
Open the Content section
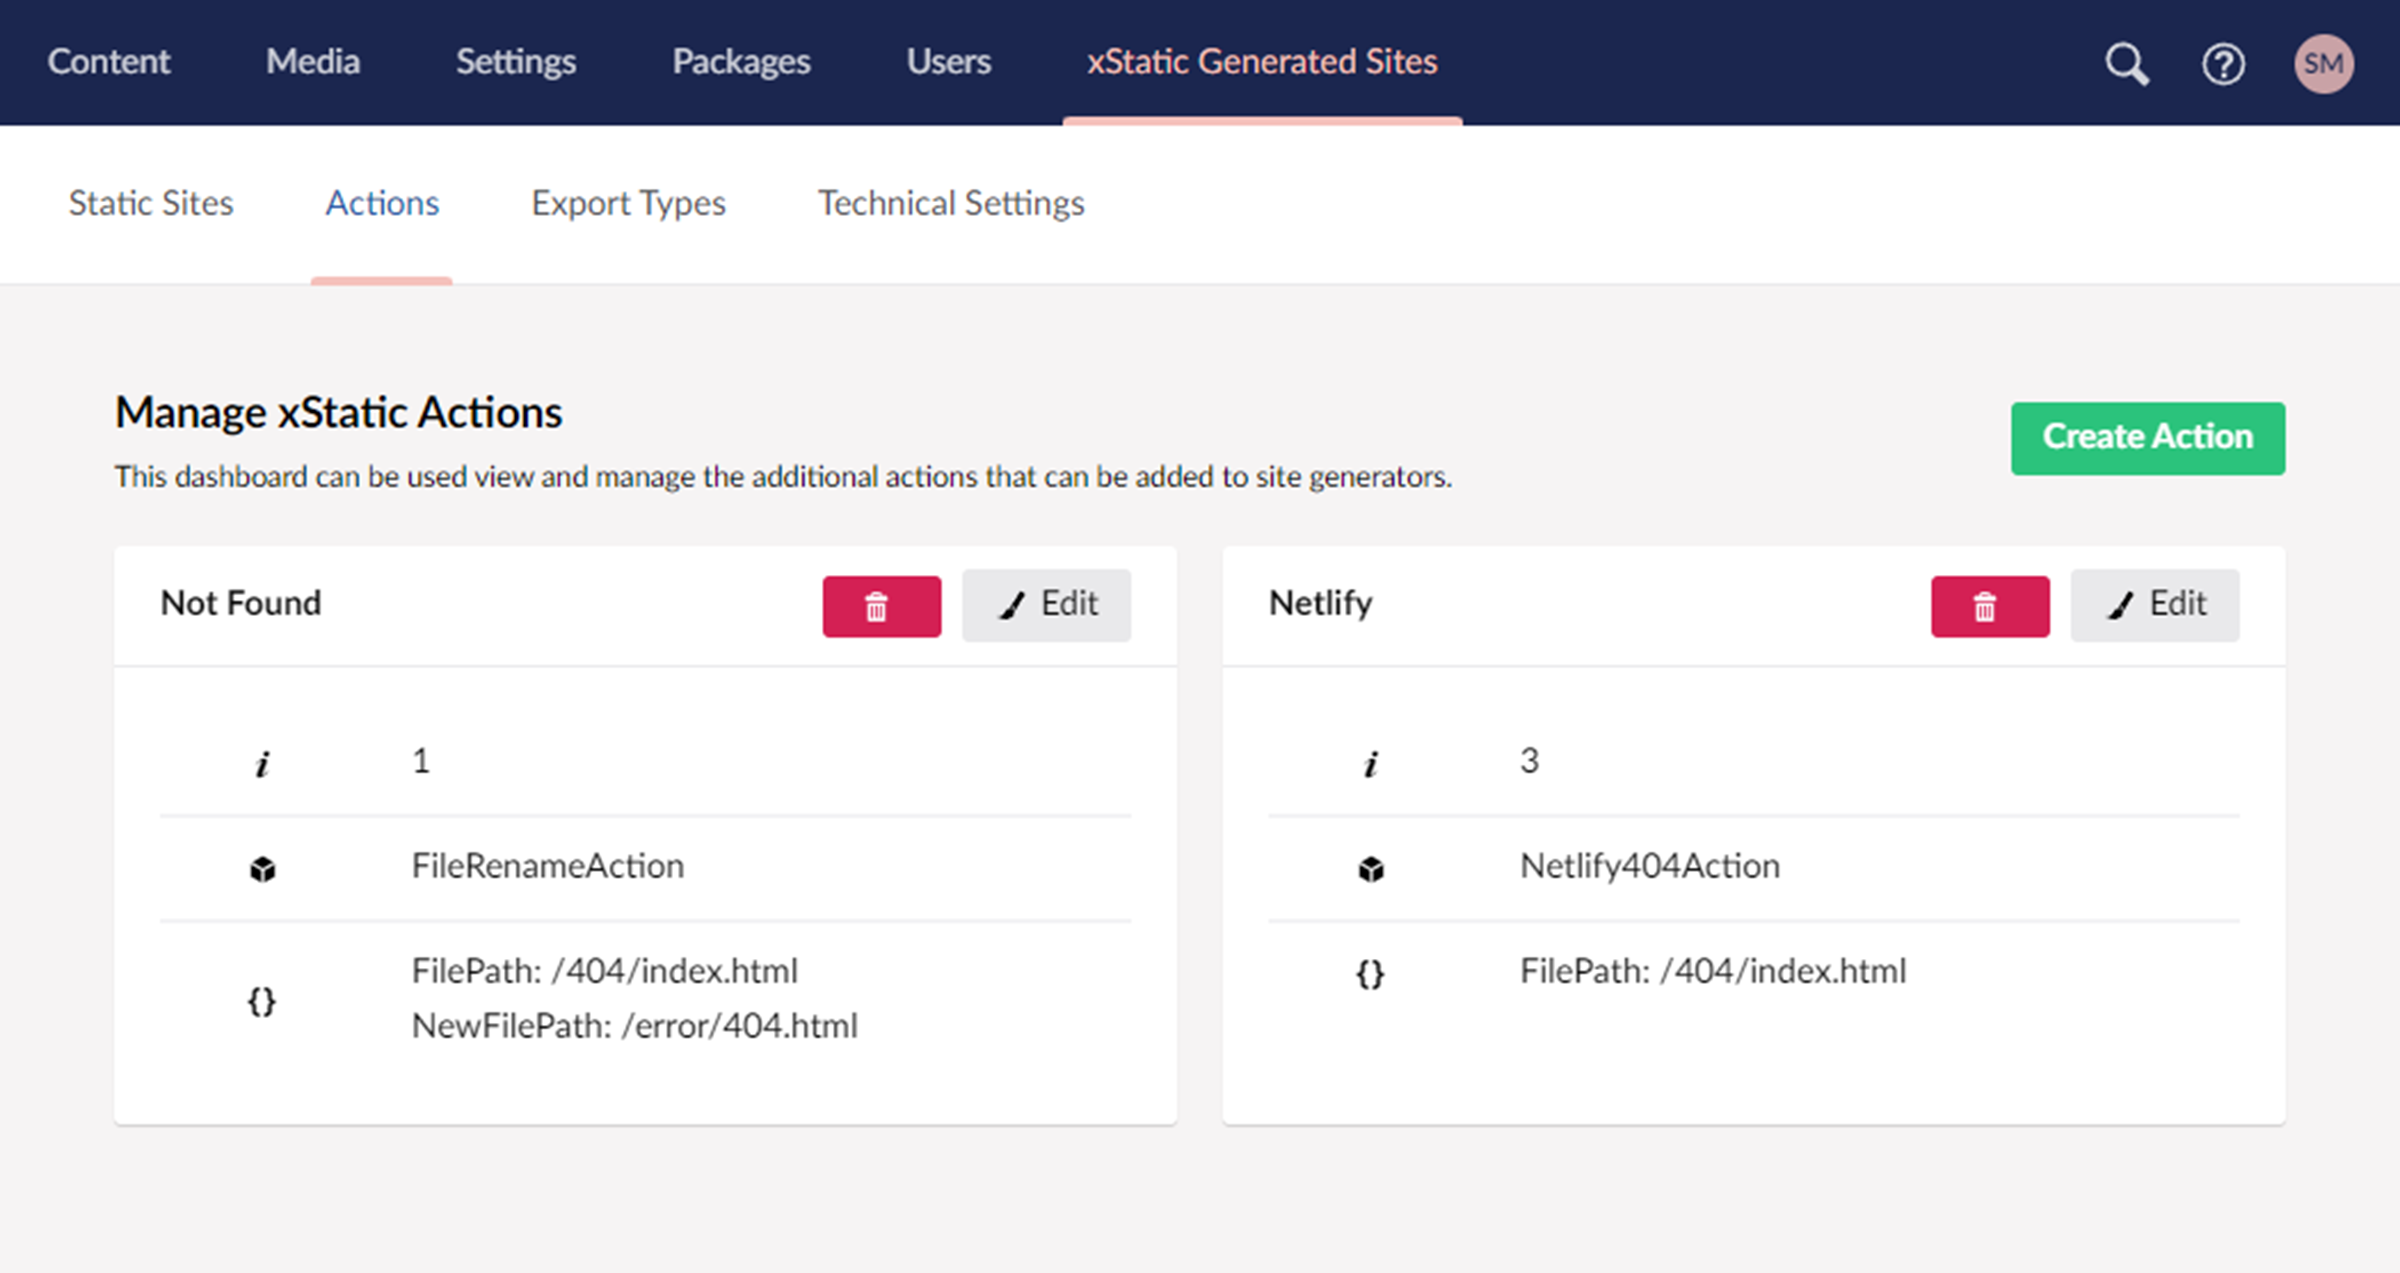109,62
